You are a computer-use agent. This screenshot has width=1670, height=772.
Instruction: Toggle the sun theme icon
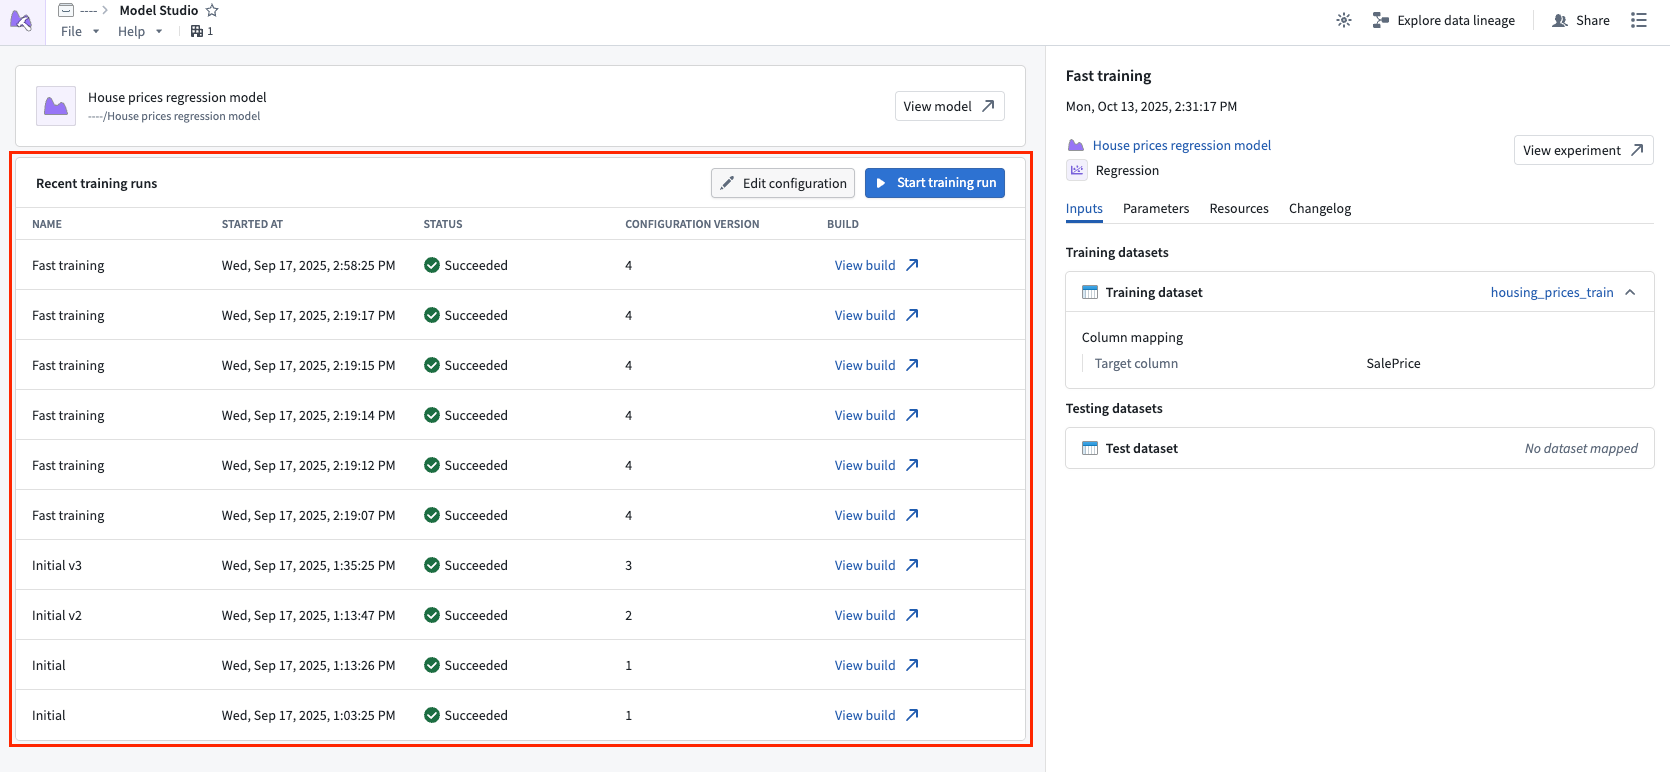click(x=1344, y=20)
